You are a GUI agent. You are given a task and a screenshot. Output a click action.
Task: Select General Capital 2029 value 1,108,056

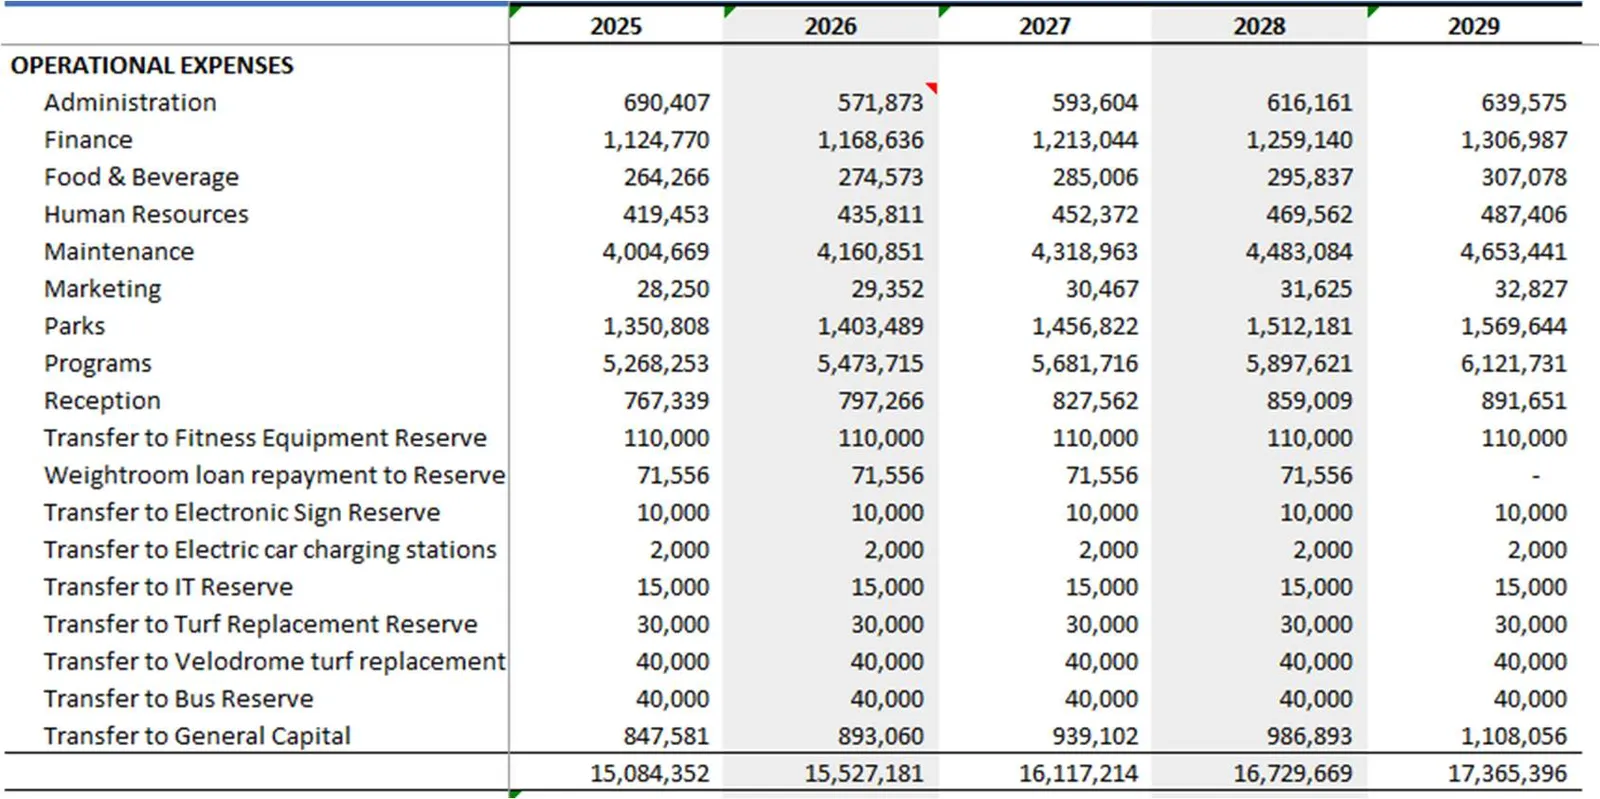1514,736
